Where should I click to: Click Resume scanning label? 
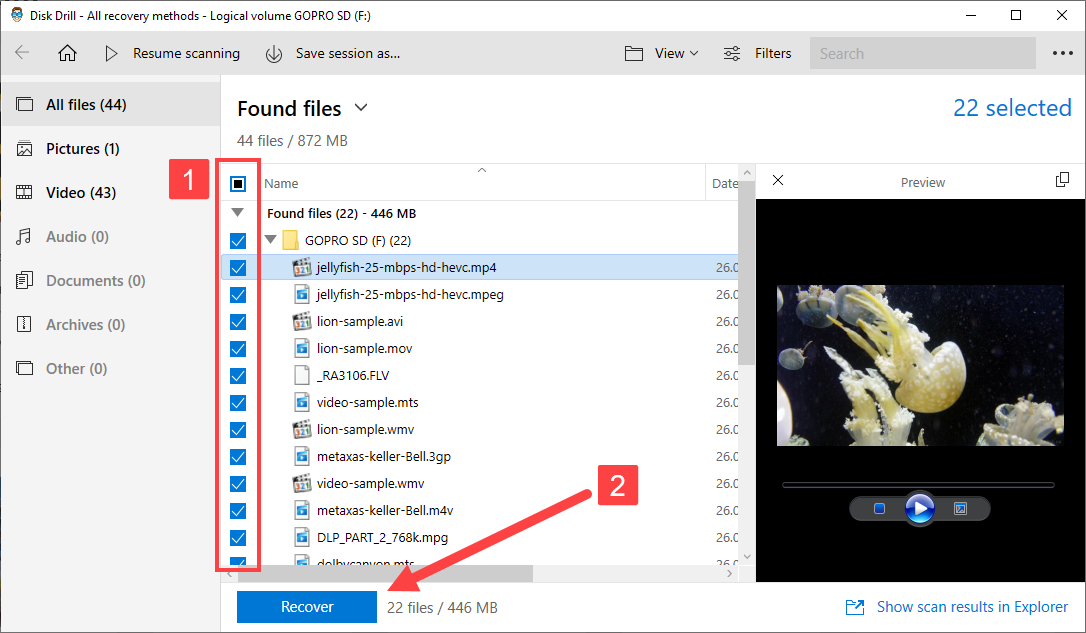click(x=186, y=53)
